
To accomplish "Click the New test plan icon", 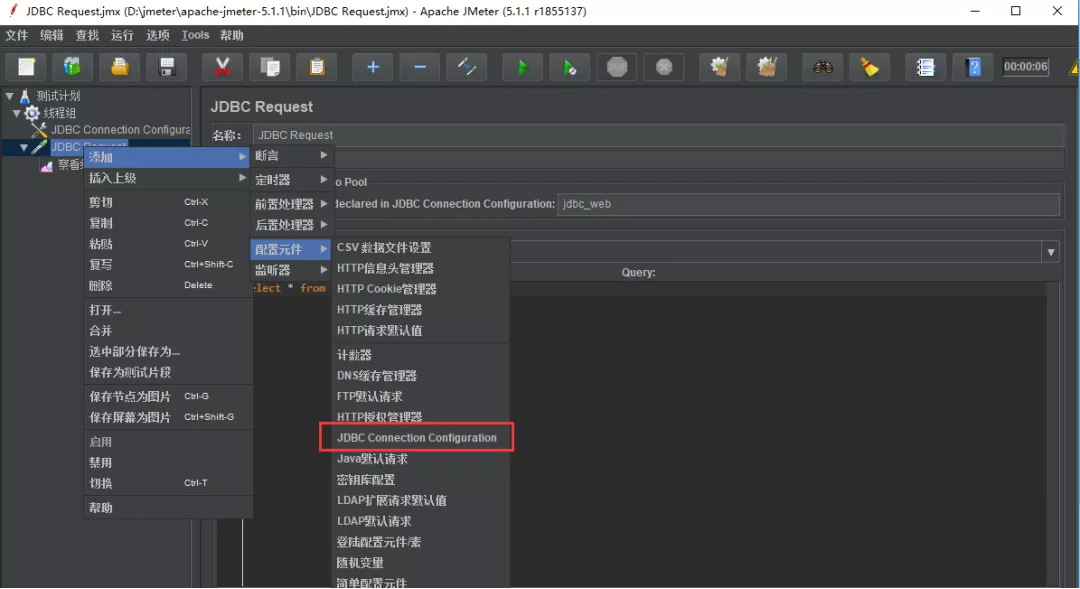I will point(26,67).
